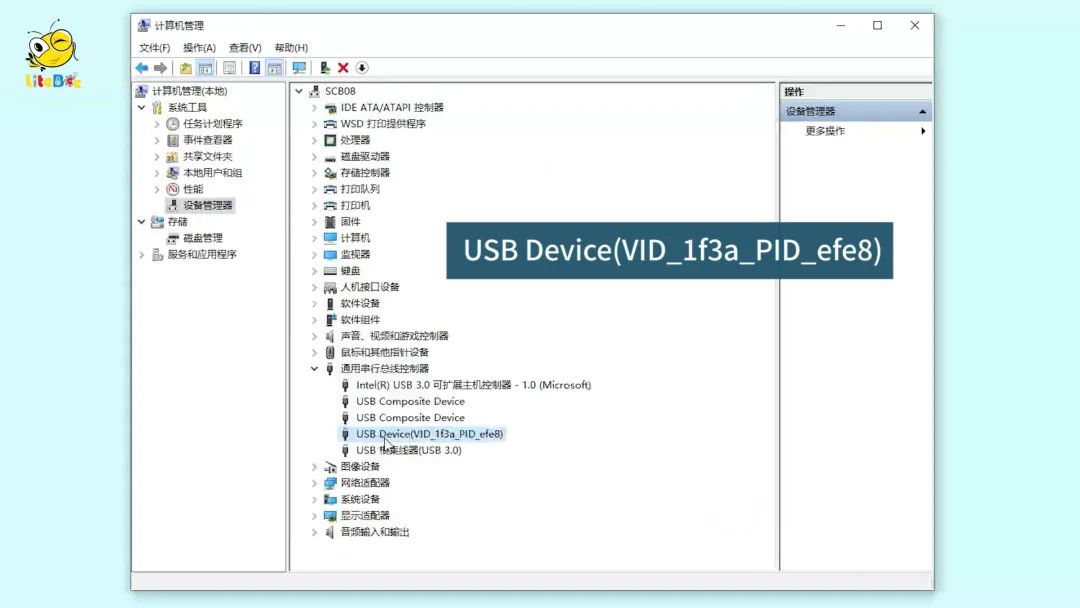
Task: Click the black down-arrow disable device icon
Action: pos(362,68)
